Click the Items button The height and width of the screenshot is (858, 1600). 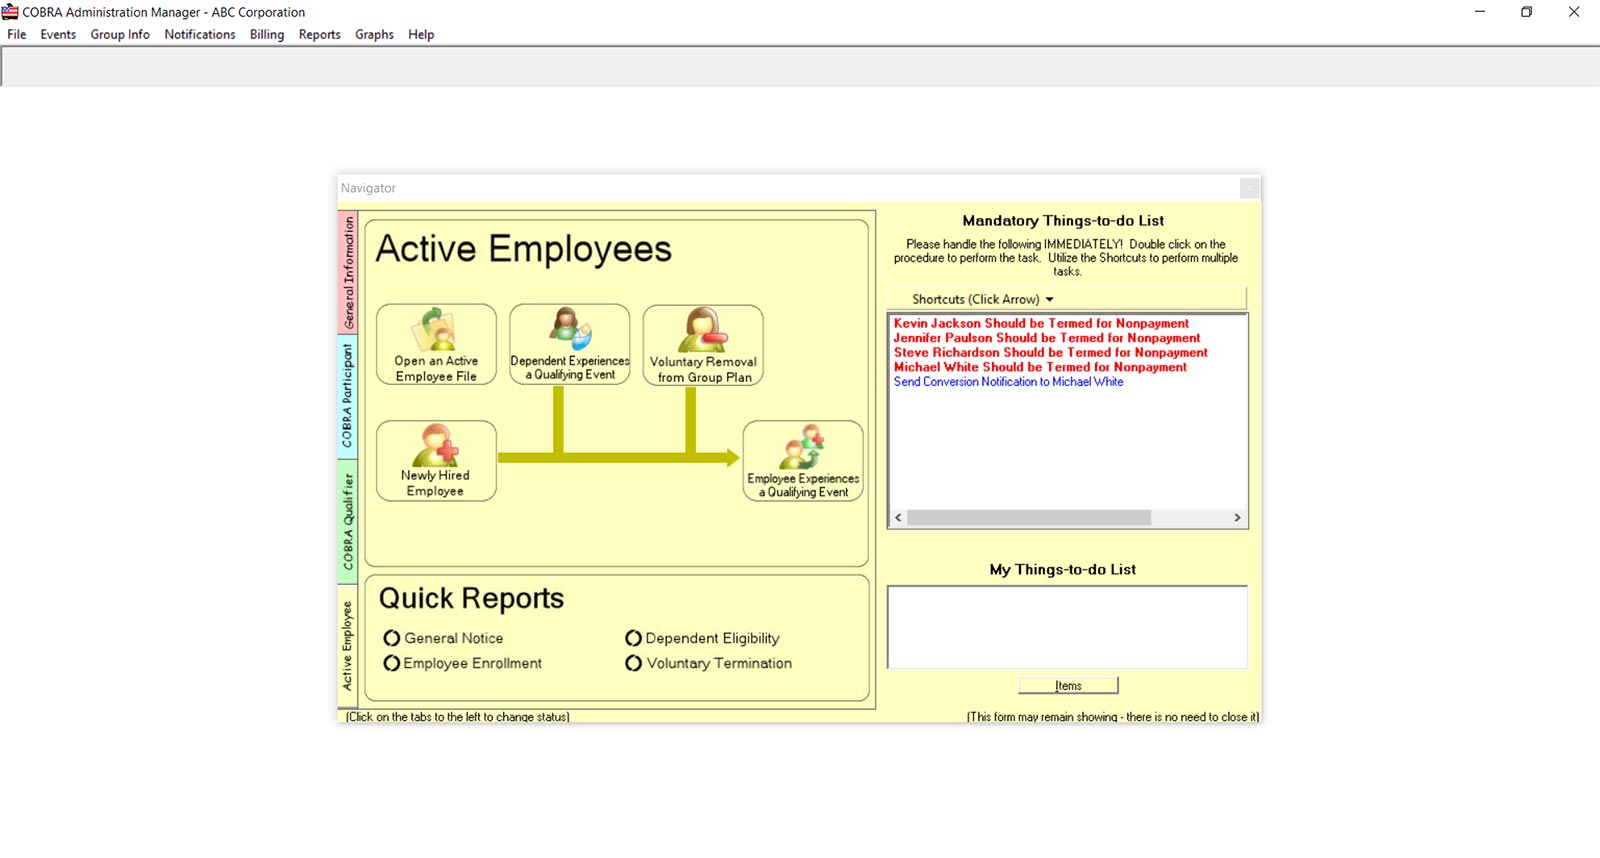pos(1068,686)
